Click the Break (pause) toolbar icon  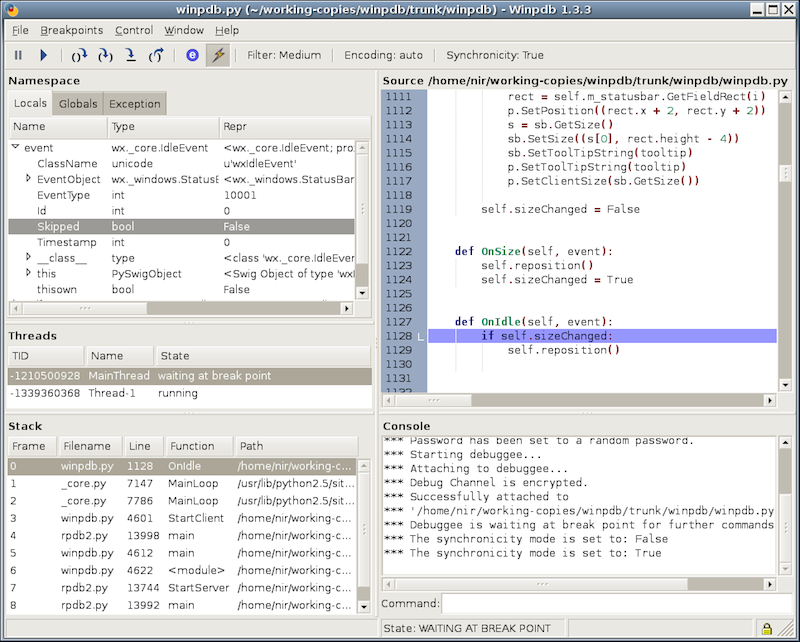[x=18, y=56]
